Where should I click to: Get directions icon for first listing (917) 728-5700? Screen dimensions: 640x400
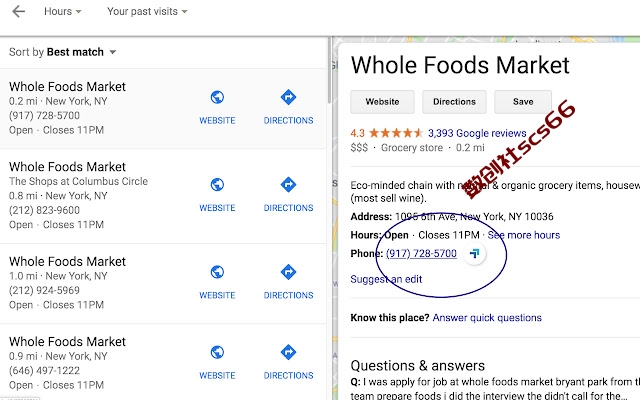(288, 98)
